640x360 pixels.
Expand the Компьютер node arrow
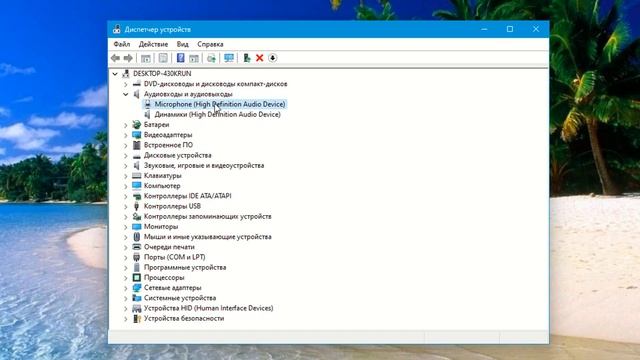coord(126,186)
